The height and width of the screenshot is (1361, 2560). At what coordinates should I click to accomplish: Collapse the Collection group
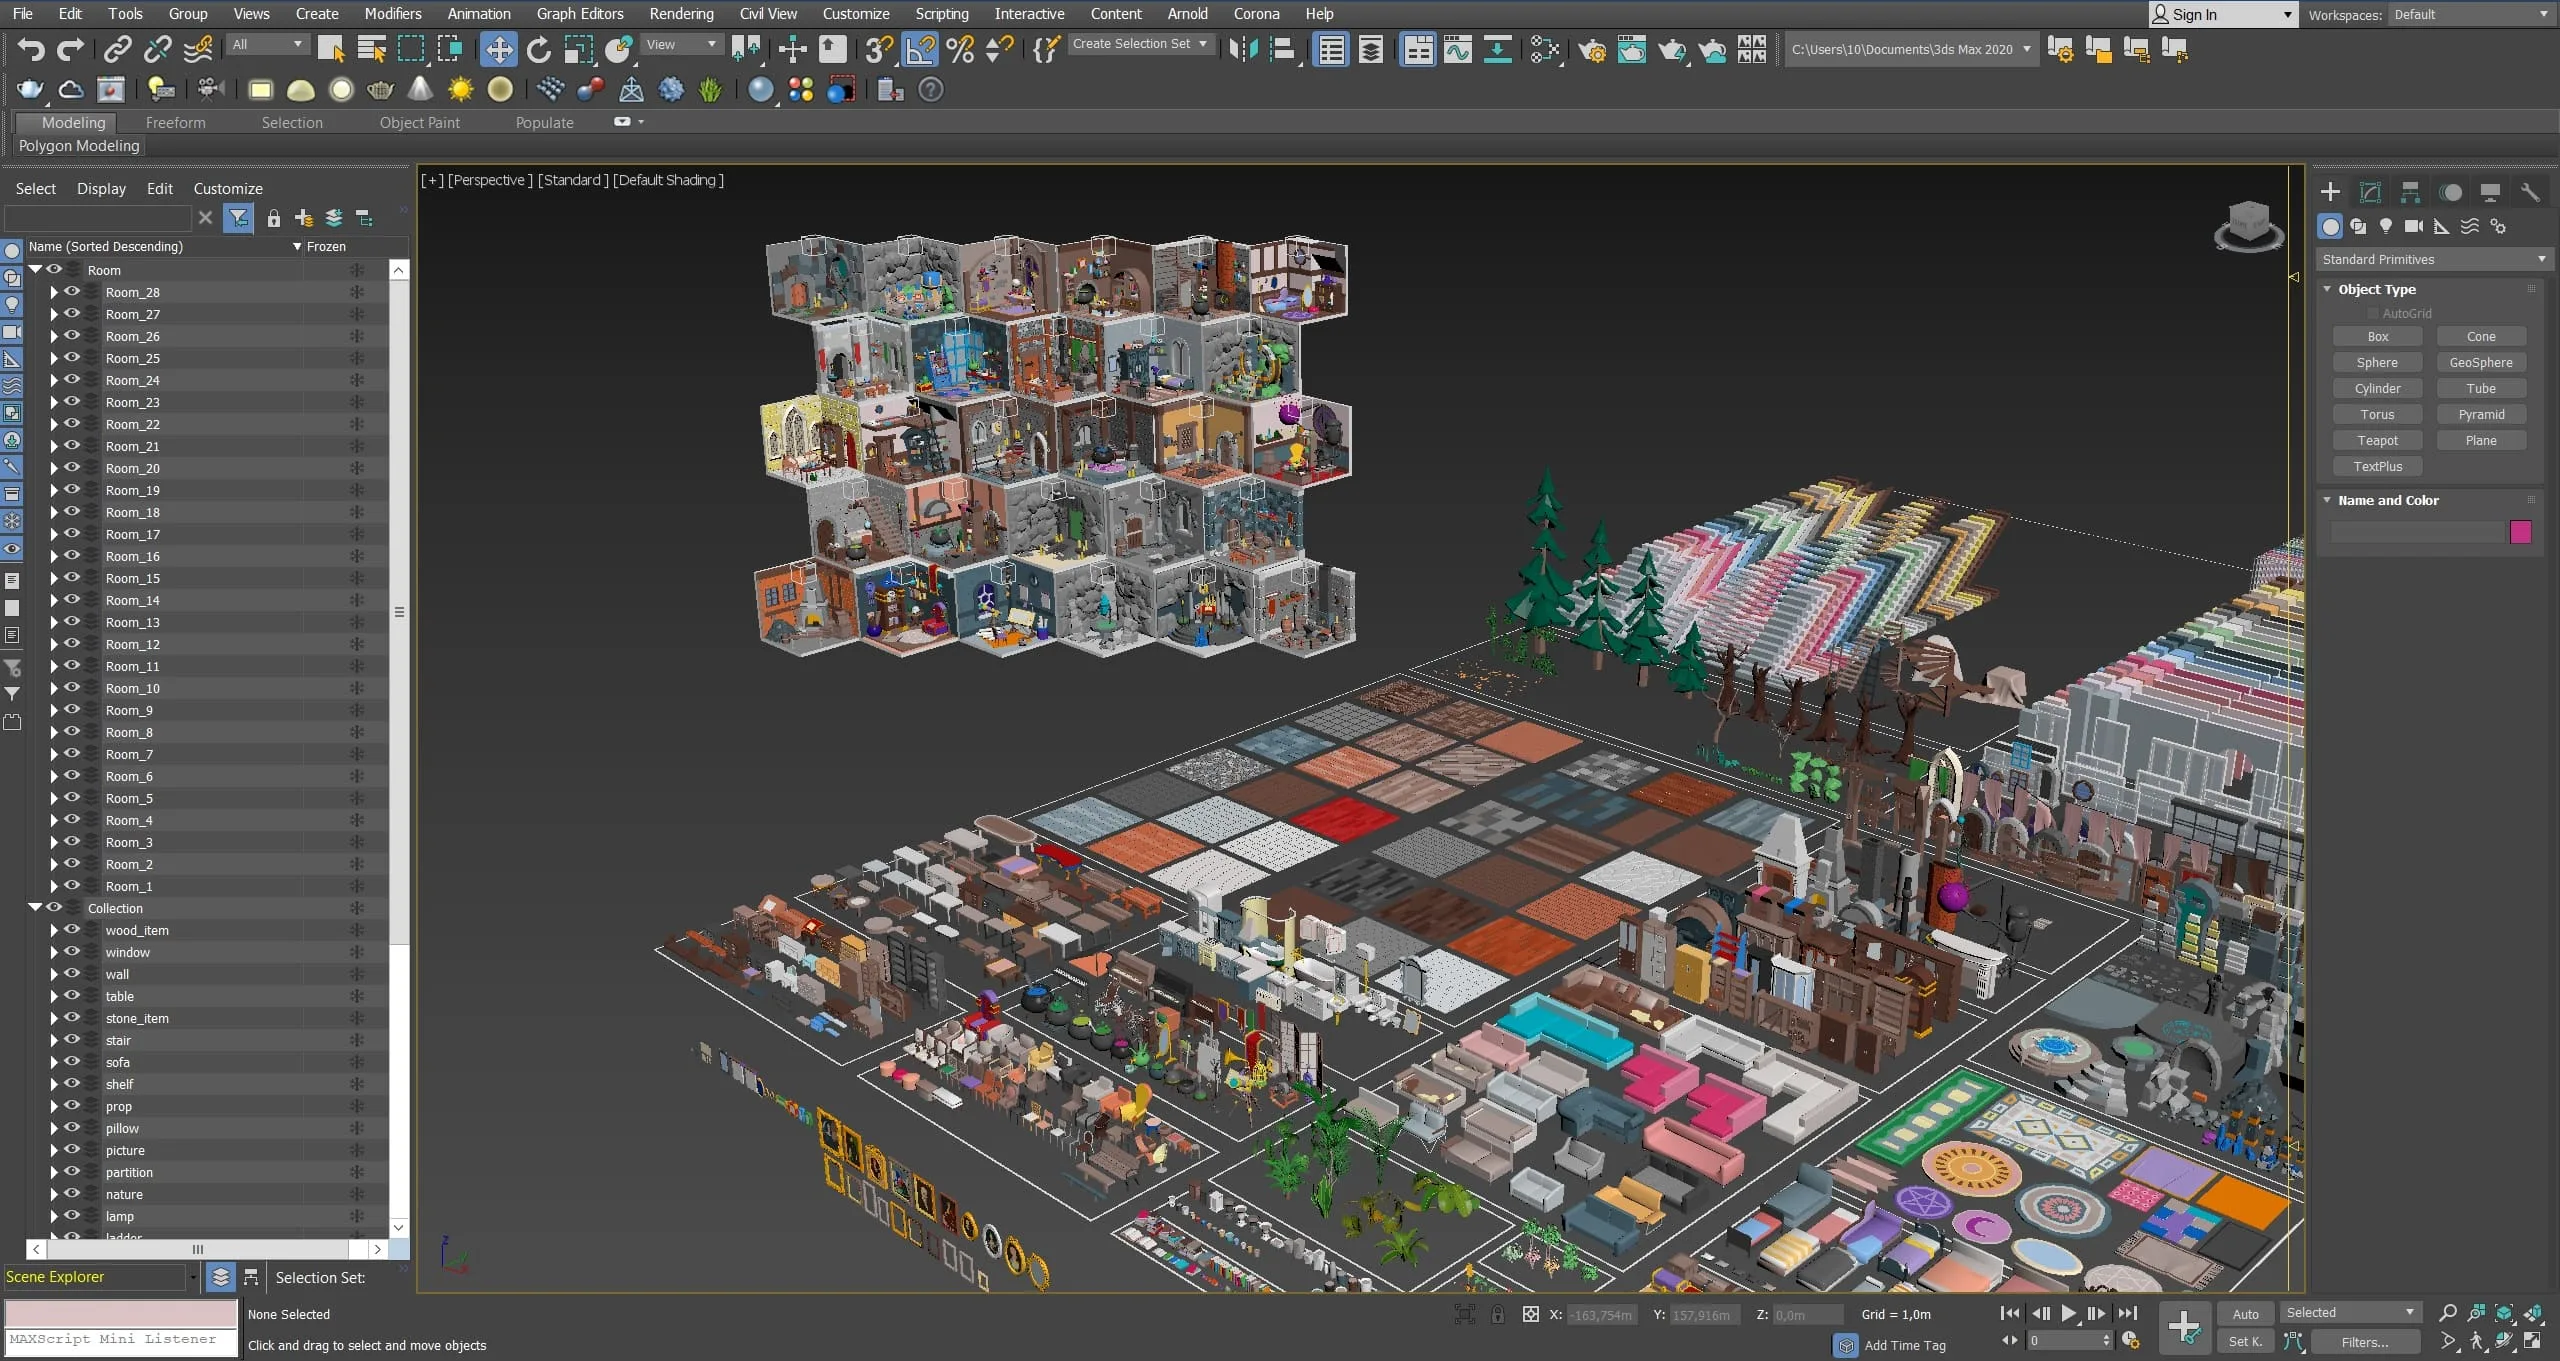pos(35,907)
